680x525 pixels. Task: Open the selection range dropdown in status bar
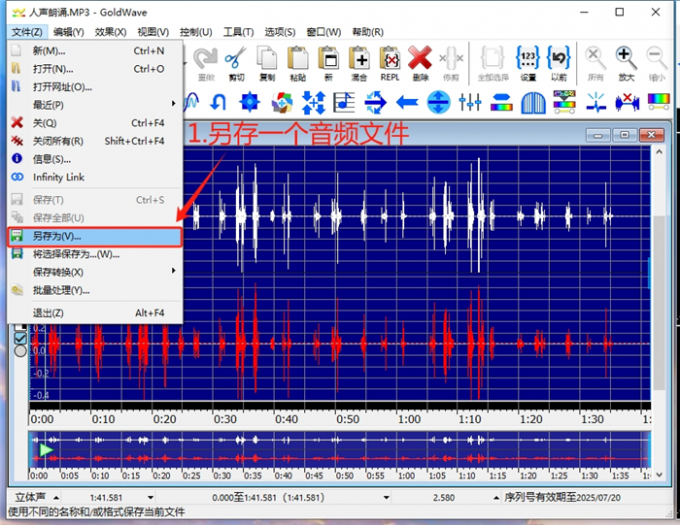[386, 498]
